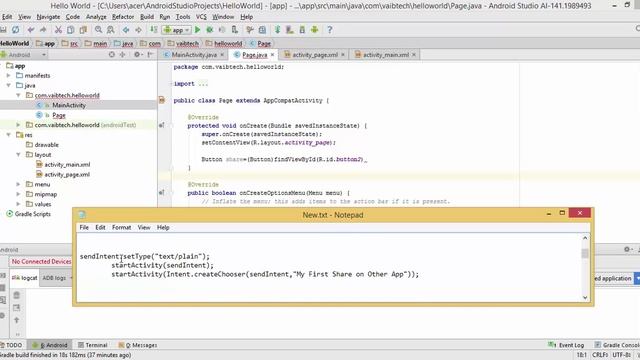This screenshot has height=360, width=640.
Task: Click the Synchronize icon in the toolbar
Action: pyautogui.click(x=15, y=30)
